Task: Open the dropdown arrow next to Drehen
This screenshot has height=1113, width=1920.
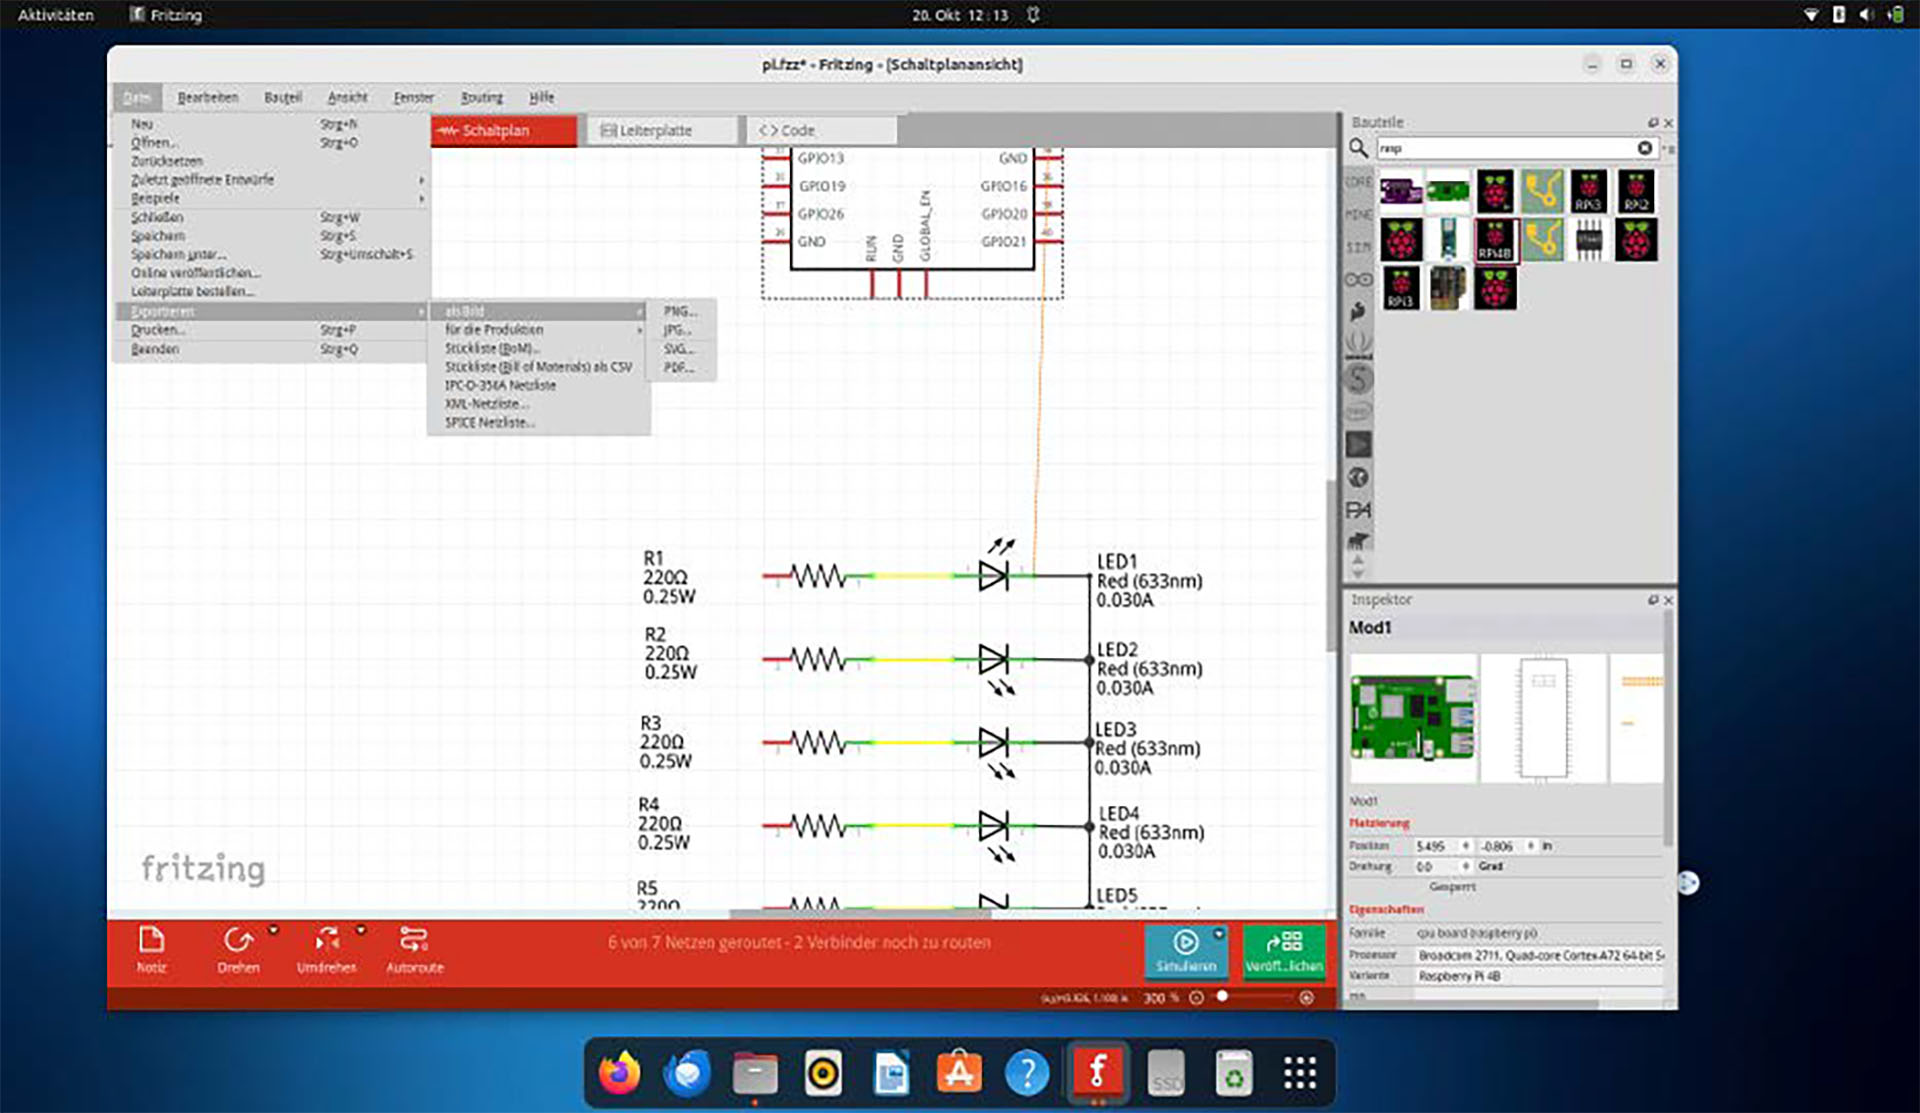Action: point(272,928)
